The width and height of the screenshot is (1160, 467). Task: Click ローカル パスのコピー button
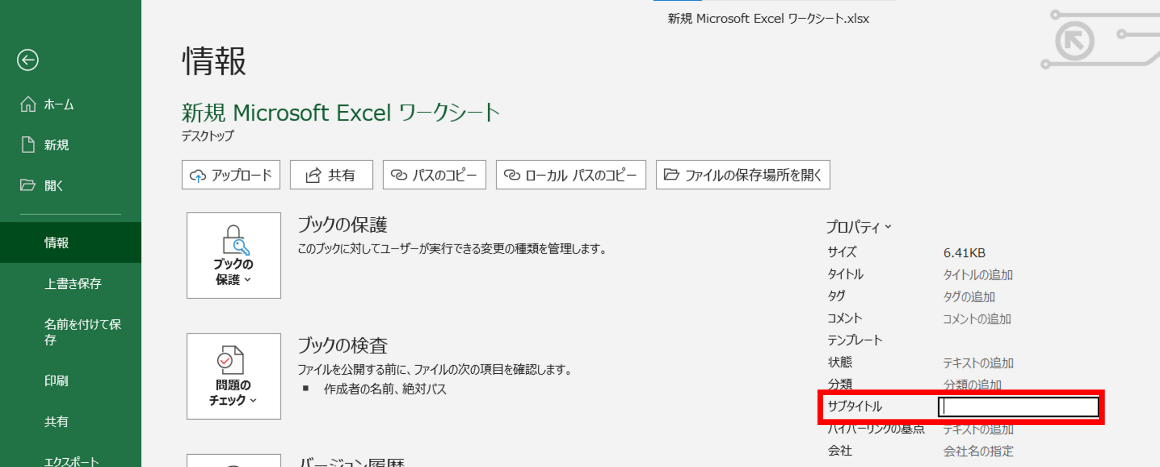[x=571, y=175]
